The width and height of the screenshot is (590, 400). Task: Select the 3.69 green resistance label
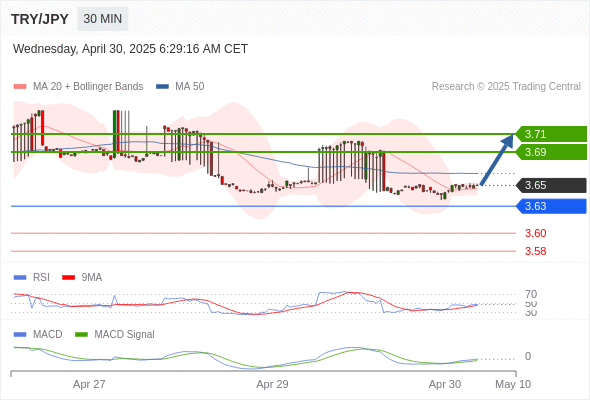click(551, 152)
